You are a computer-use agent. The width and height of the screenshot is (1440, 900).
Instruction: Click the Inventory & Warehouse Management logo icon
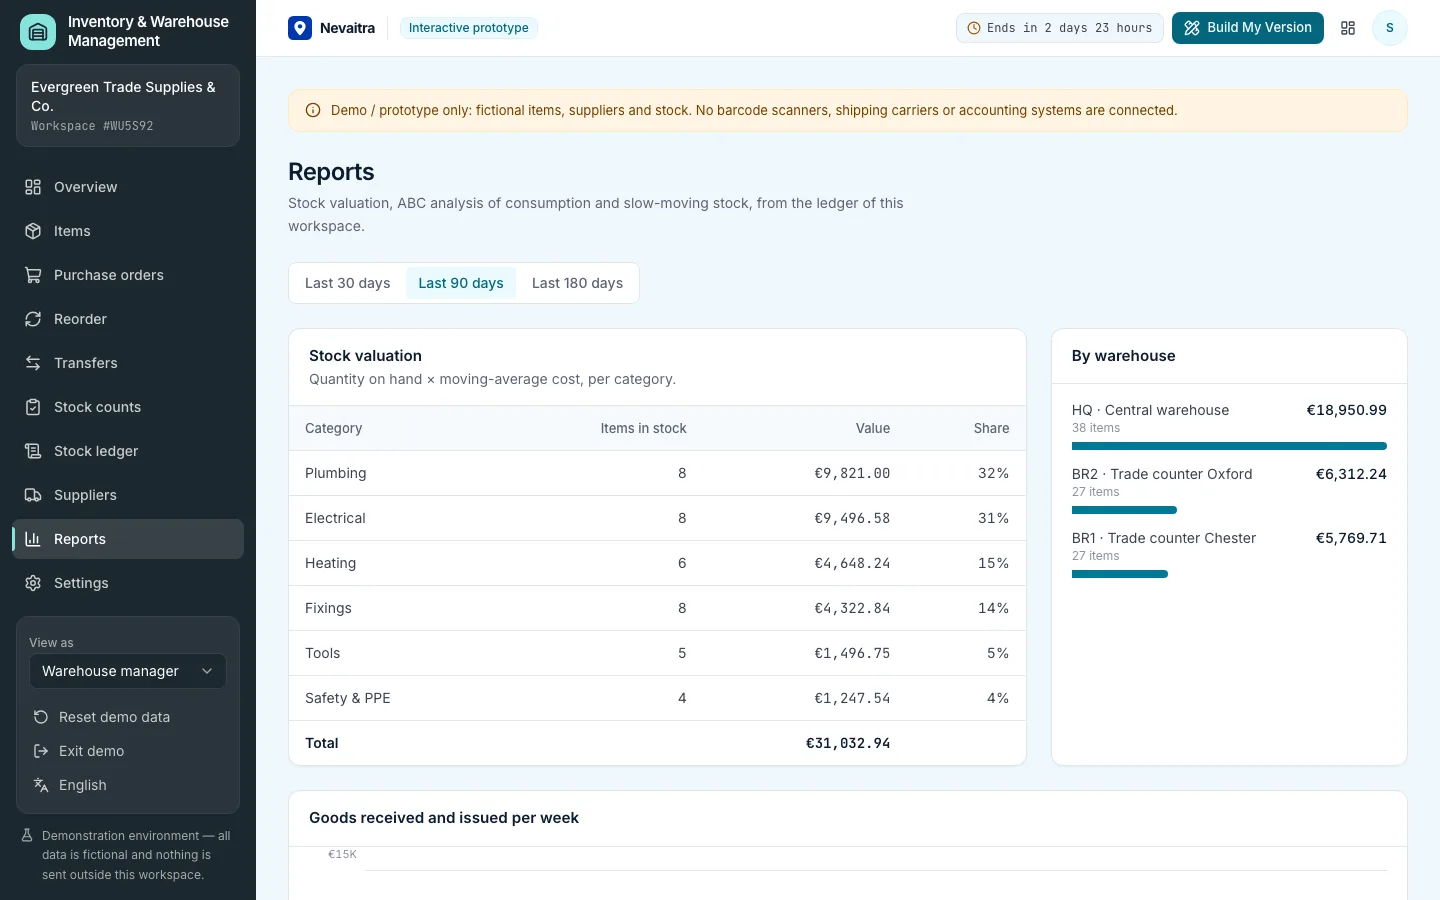point(38,31)
